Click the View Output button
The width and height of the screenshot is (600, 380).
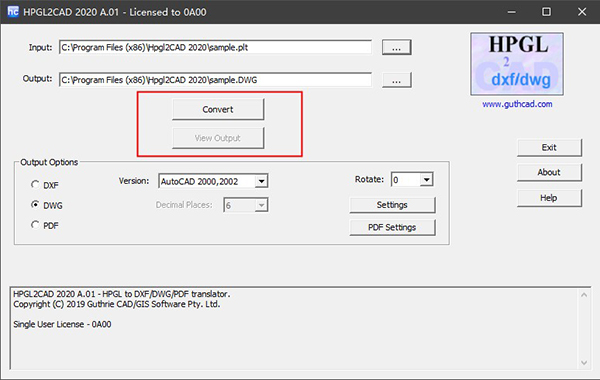point(218,138)
